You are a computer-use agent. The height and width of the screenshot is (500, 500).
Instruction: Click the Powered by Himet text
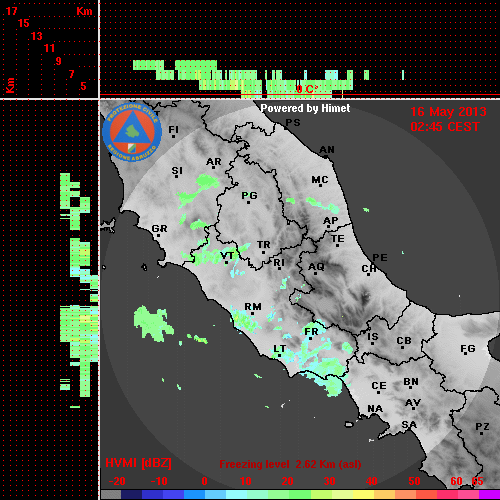[x=305, y=108]
